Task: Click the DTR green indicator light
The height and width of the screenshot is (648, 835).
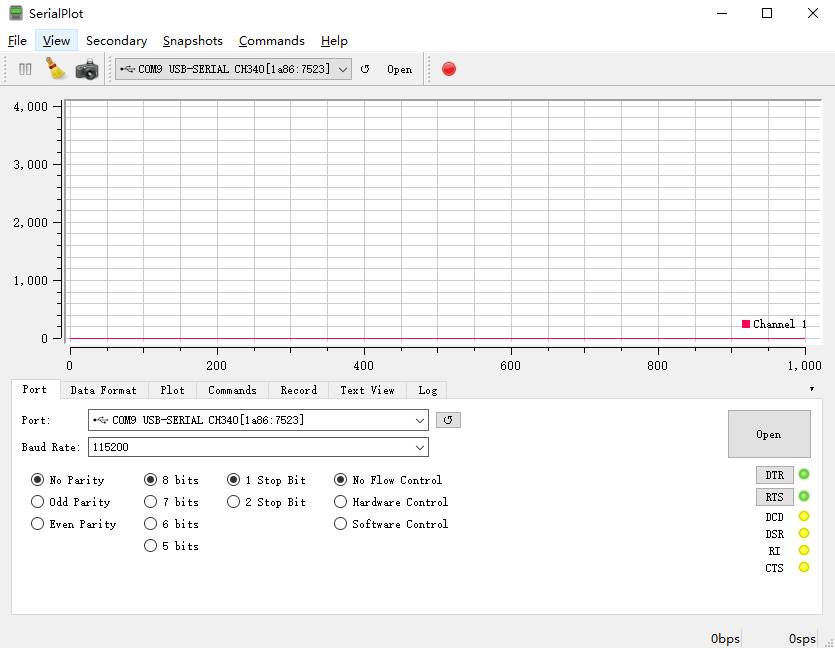Action: [x=804, y=475]
